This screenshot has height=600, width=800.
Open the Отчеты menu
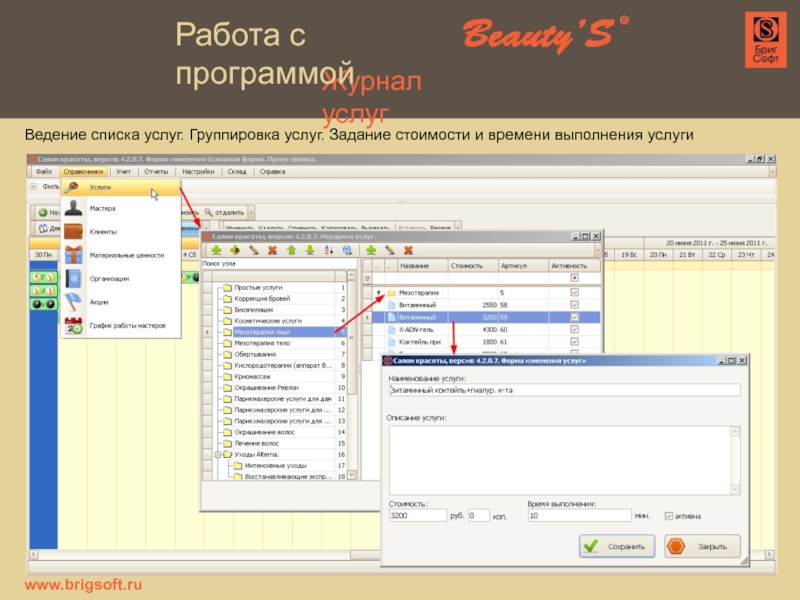point(156,172)
